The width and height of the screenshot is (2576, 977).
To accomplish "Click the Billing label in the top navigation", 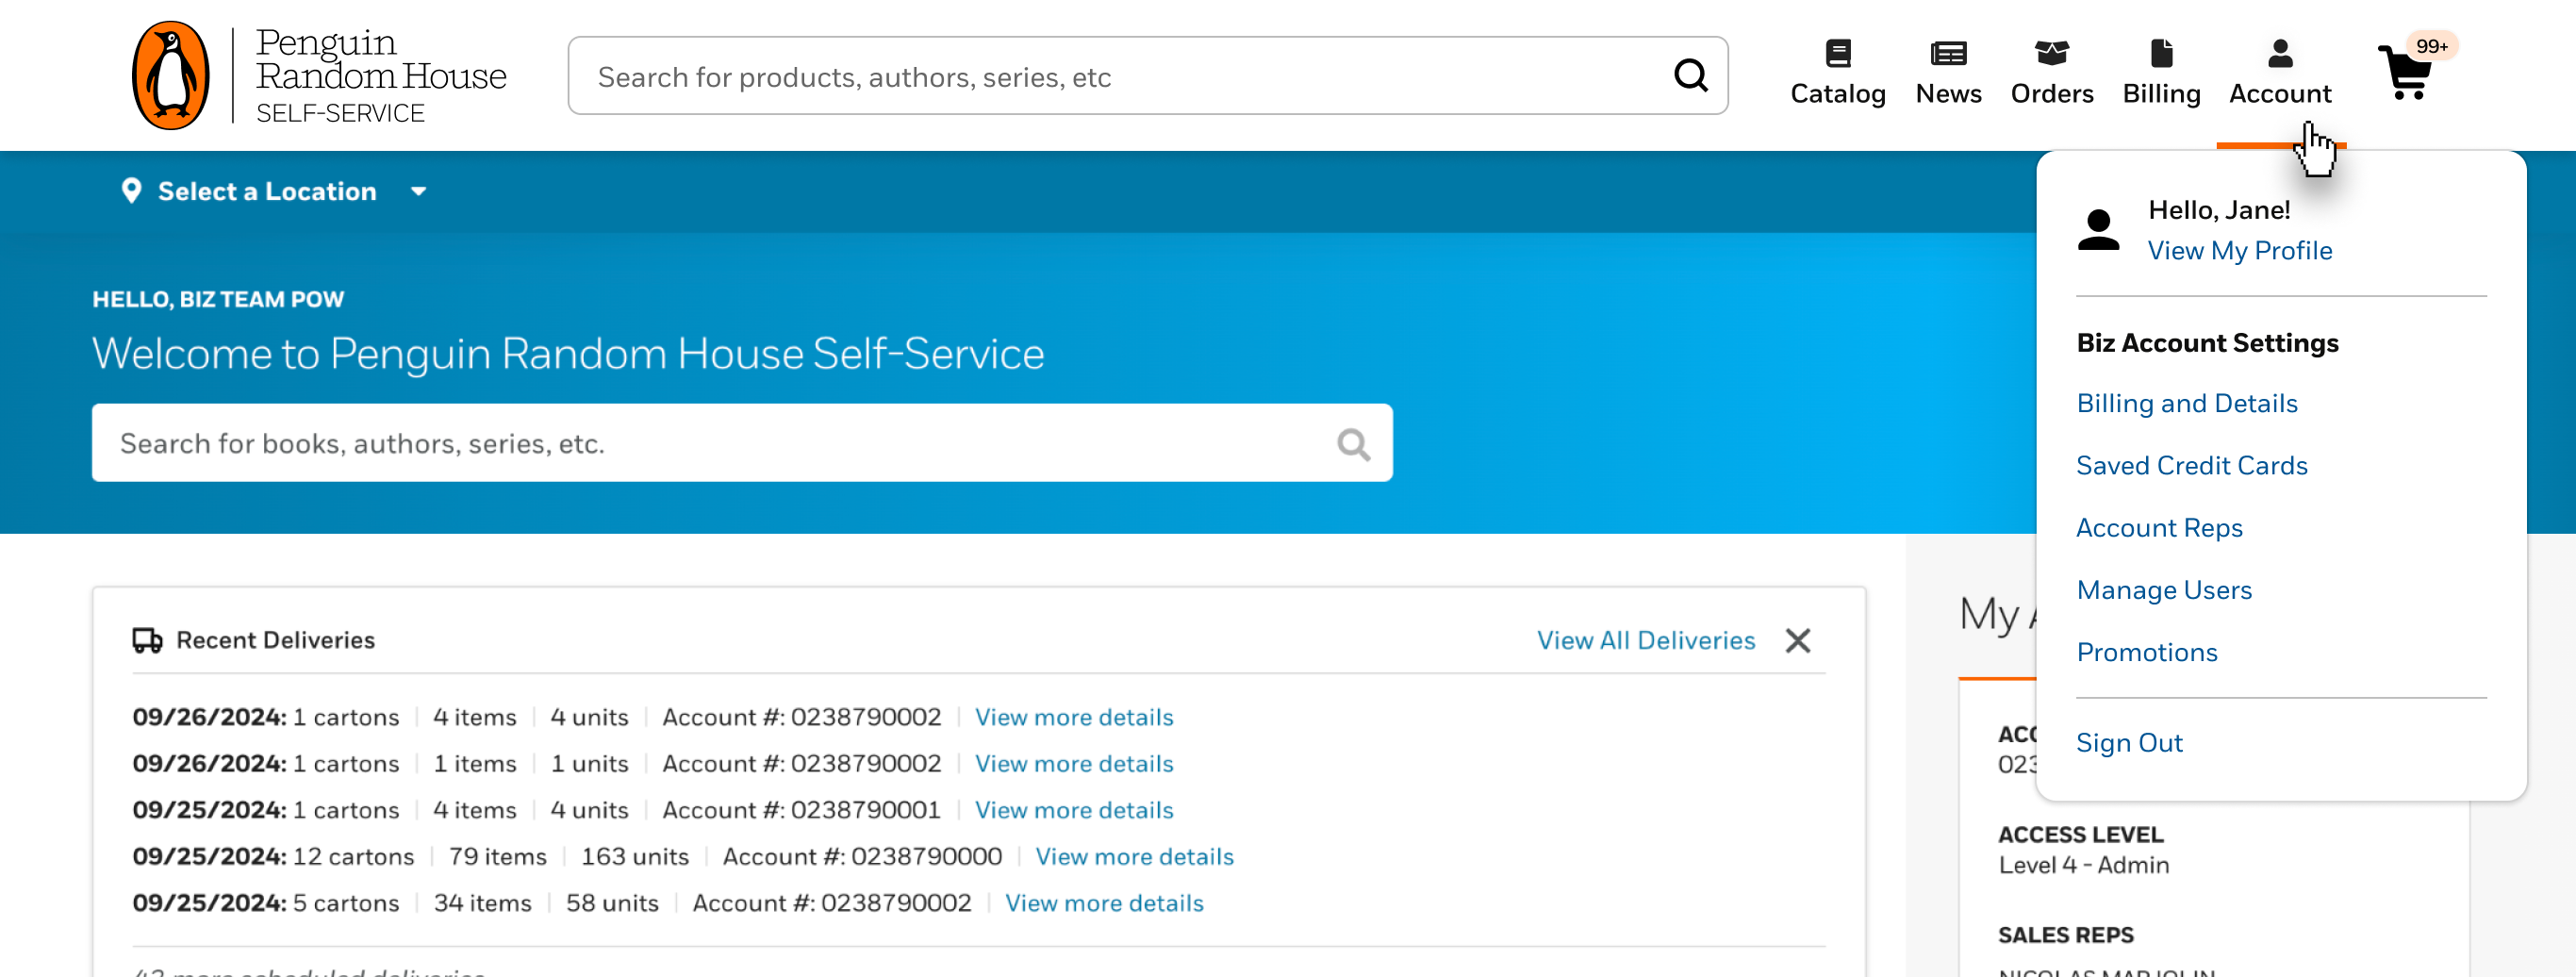I will tap(2161, 94).
